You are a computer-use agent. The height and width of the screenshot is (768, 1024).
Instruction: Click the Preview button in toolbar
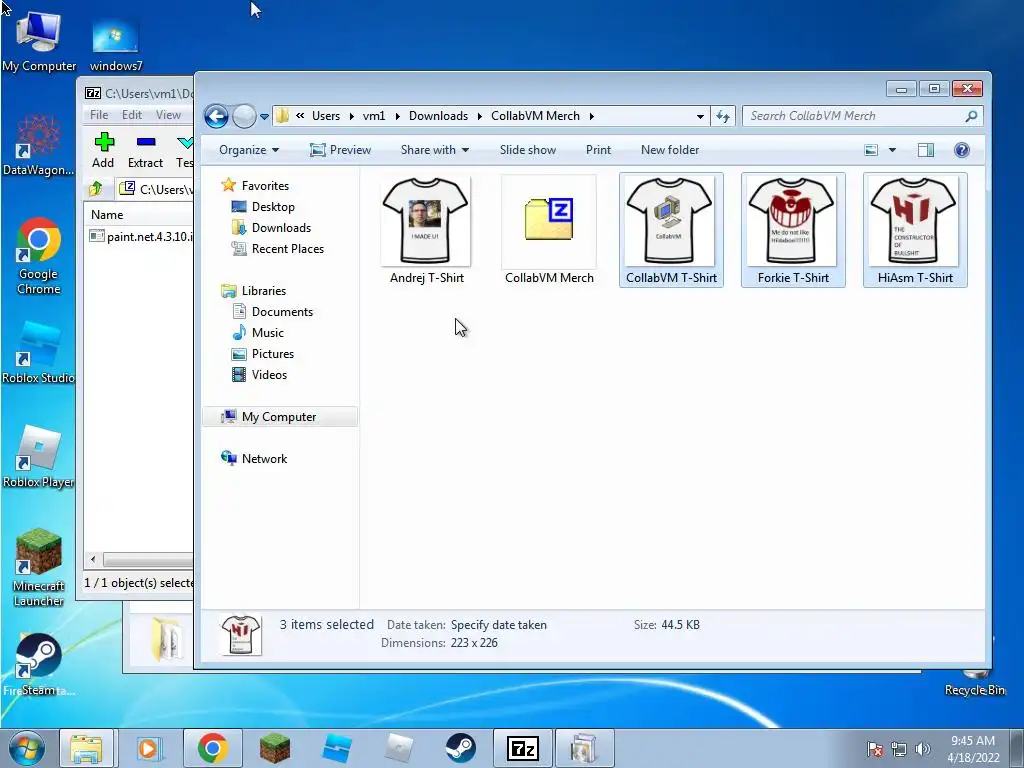(340, 150)
